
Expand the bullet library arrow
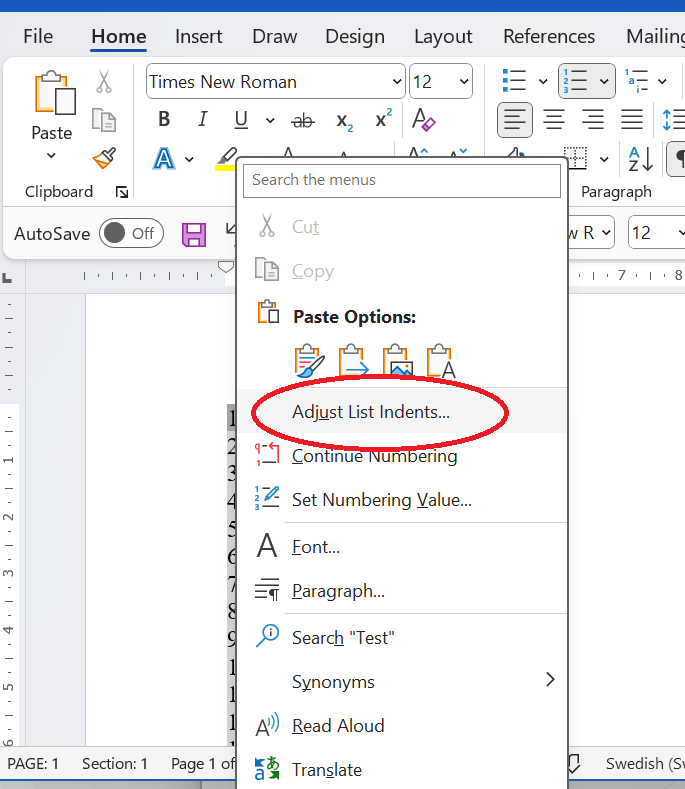click(543, 82)
